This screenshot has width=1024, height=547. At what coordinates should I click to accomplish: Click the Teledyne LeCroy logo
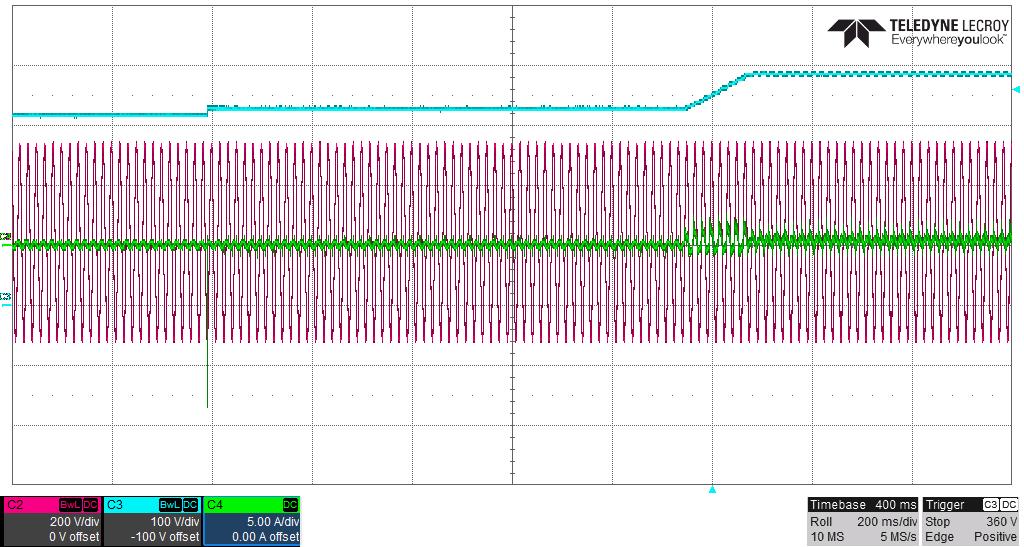[919, 33]
